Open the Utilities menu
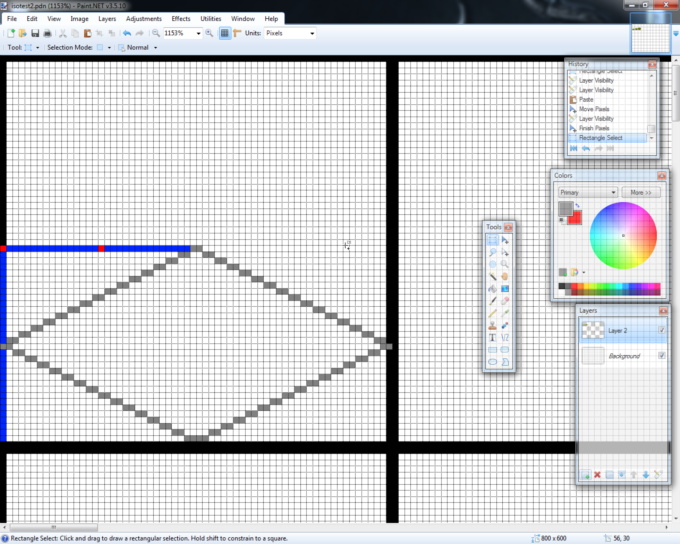This screenshot has height=544, width=680. [x=211, y=19]
